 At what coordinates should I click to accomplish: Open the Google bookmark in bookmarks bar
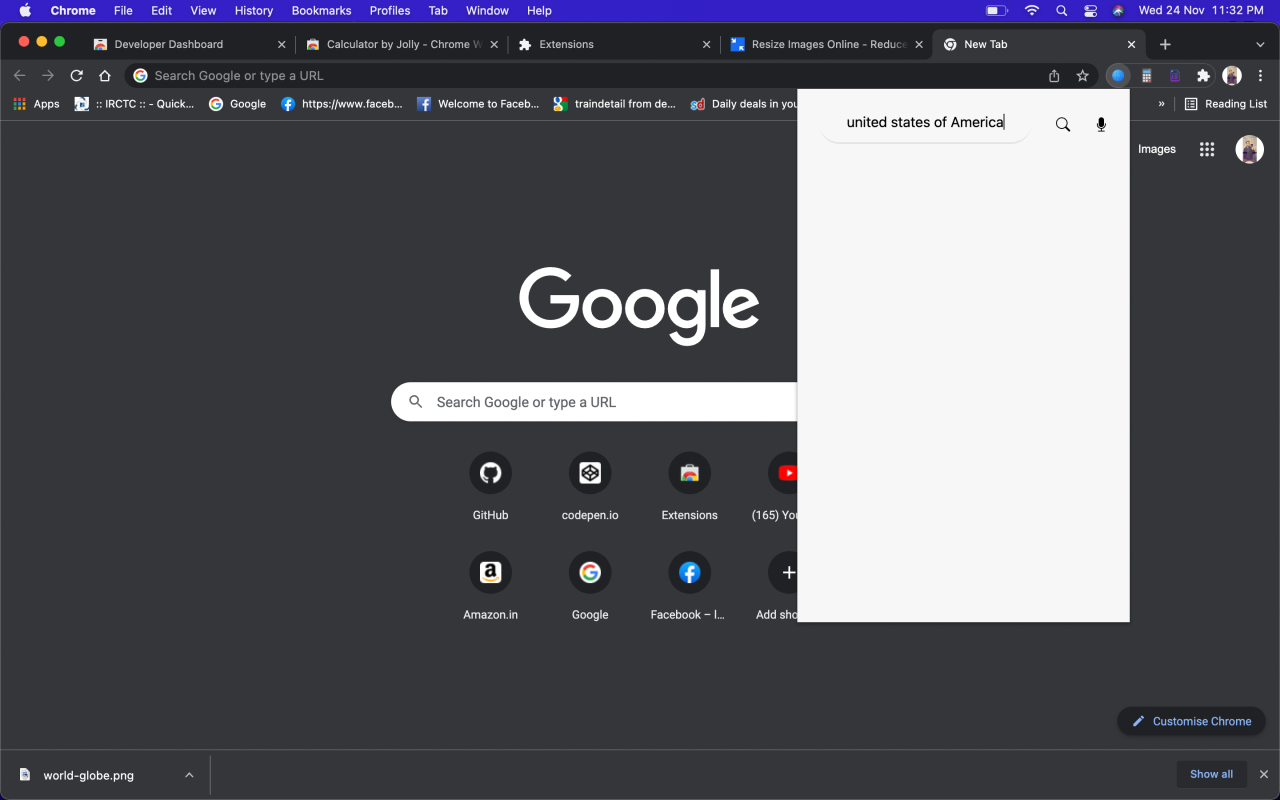click(237, 104)
